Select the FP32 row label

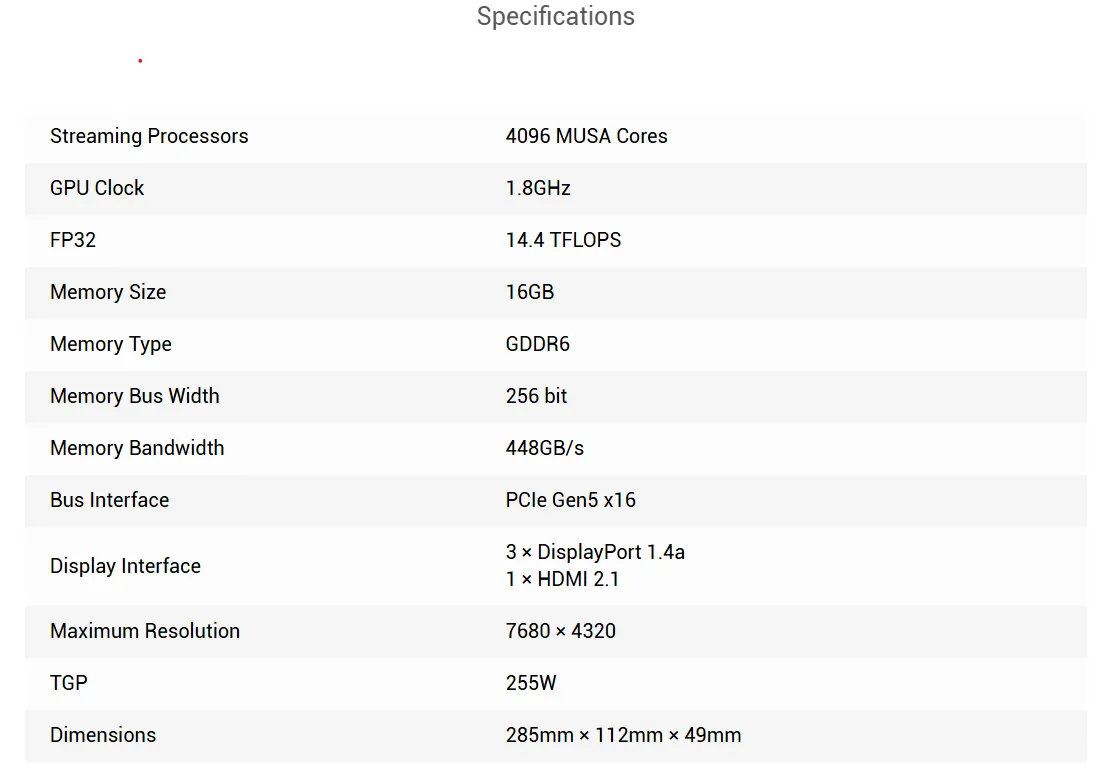pyautogui.click(x=73, y=240)
